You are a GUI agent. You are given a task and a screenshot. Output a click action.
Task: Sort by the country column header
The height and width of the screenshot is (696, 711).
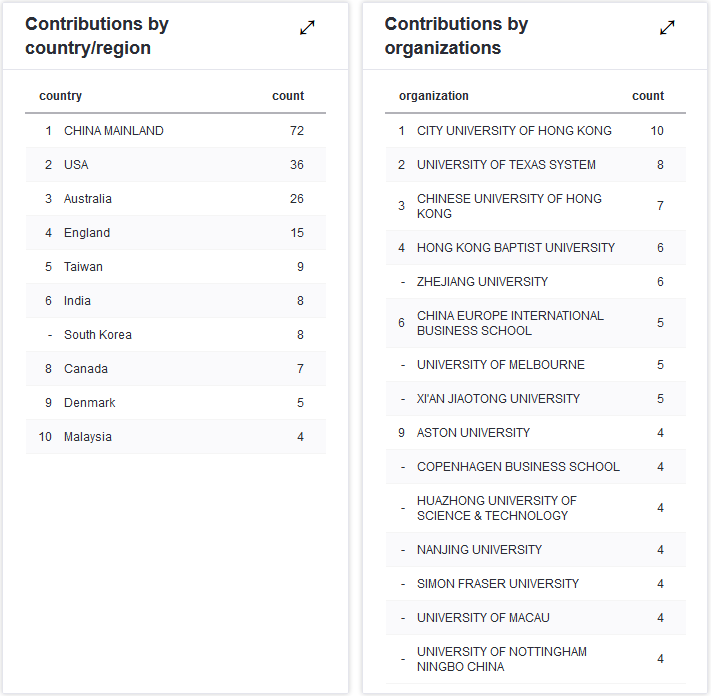point(60,96)
